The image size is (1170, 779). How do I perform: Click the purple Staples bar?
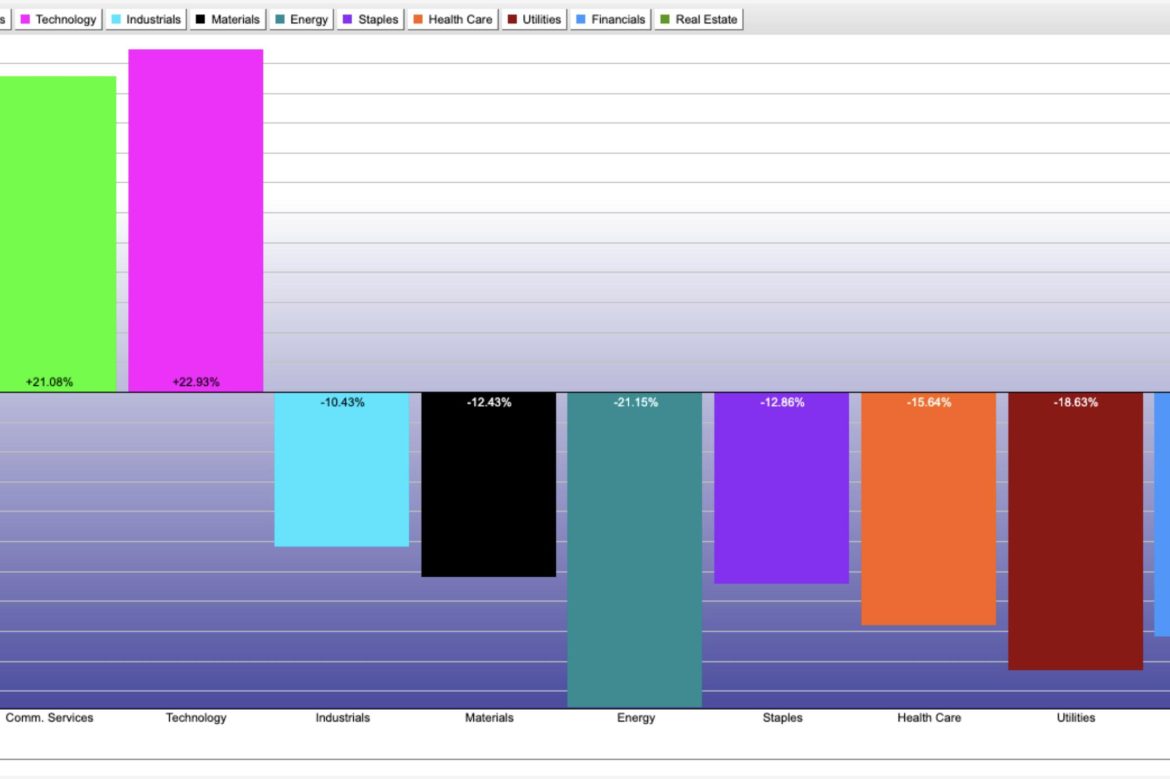pos(781,488)
